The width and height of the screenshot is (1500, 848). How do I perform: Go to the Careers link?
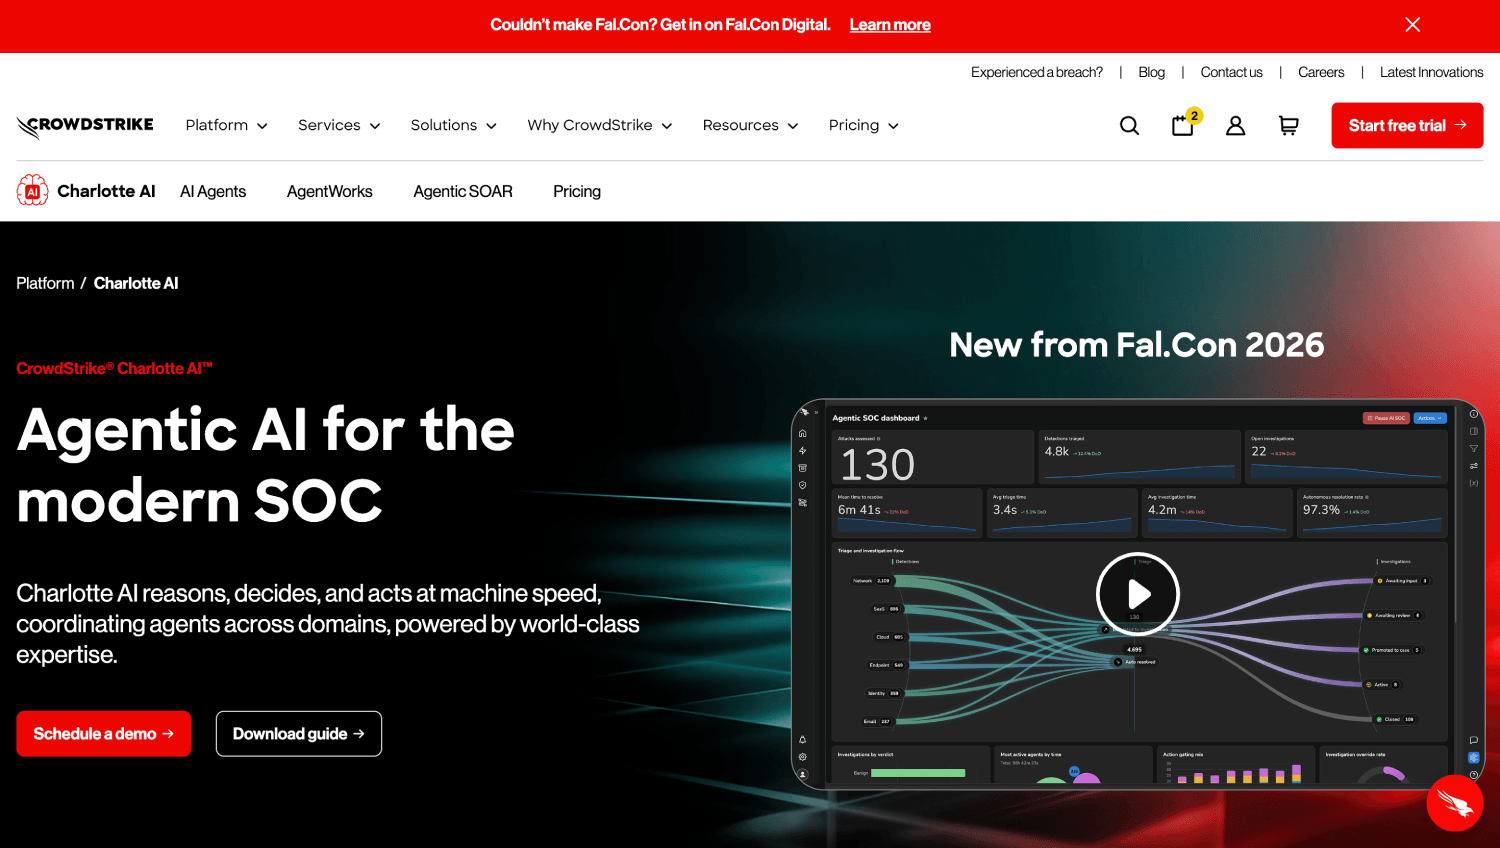pyautogui.click(x=1321, y=72)
